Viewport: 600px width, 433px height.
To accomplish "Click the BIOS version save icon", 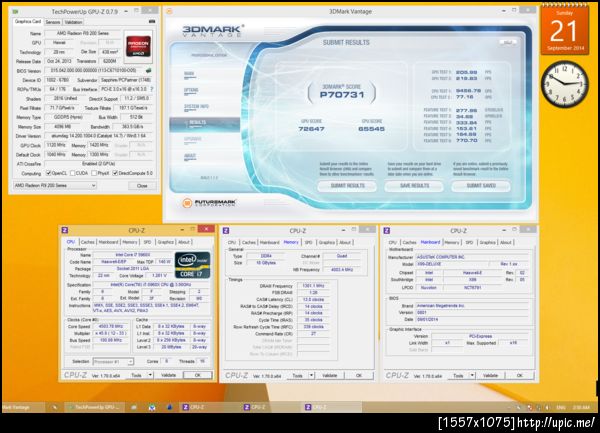I will tap(148, 70).
